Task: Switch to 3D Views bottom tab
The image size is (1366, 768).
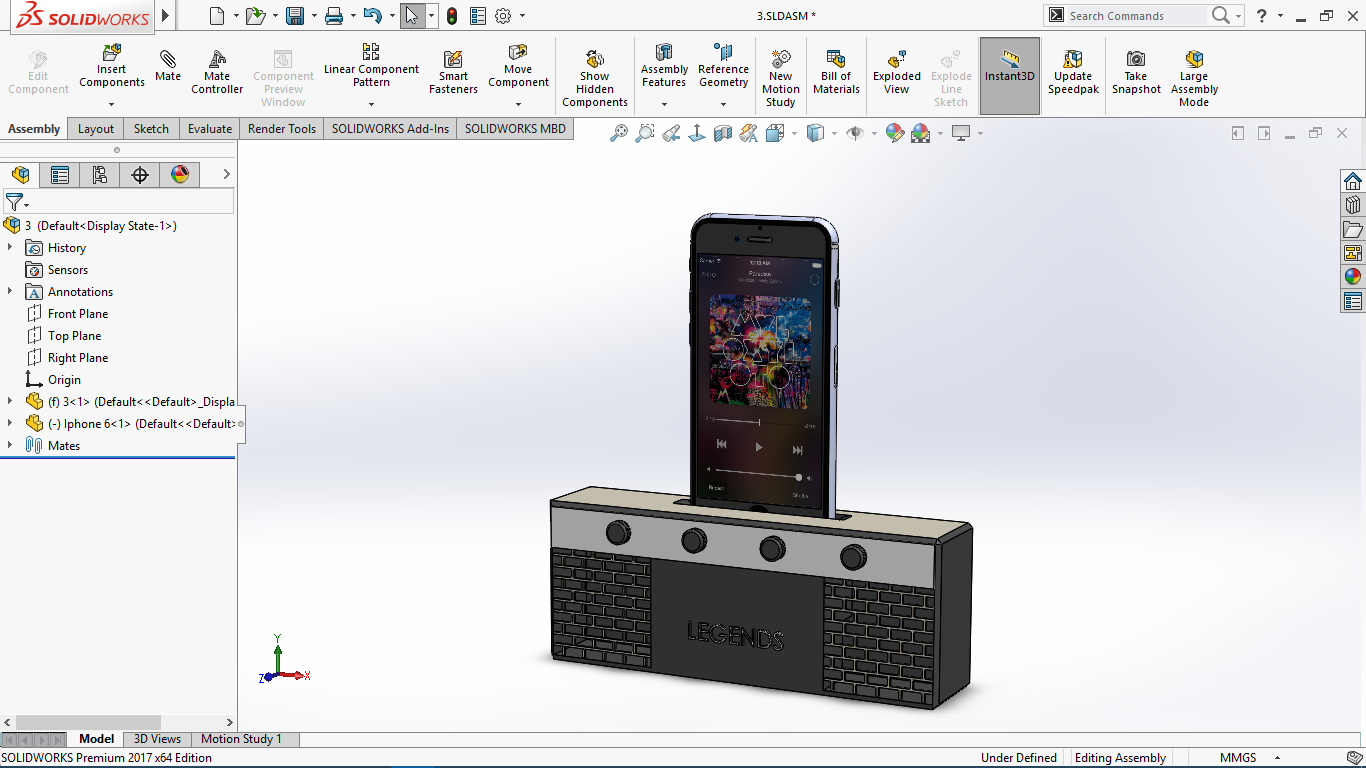Action: (157, 739)
